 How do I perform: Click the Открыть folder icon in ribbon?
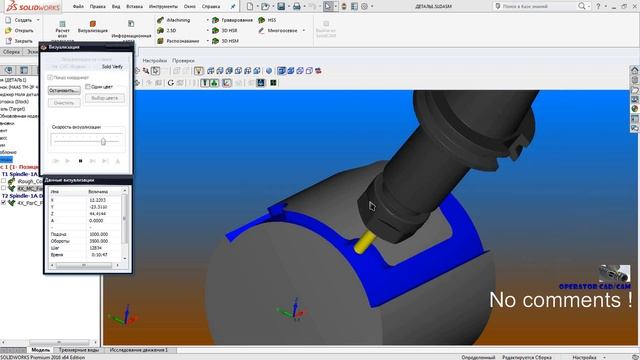(x=8, y=30)
